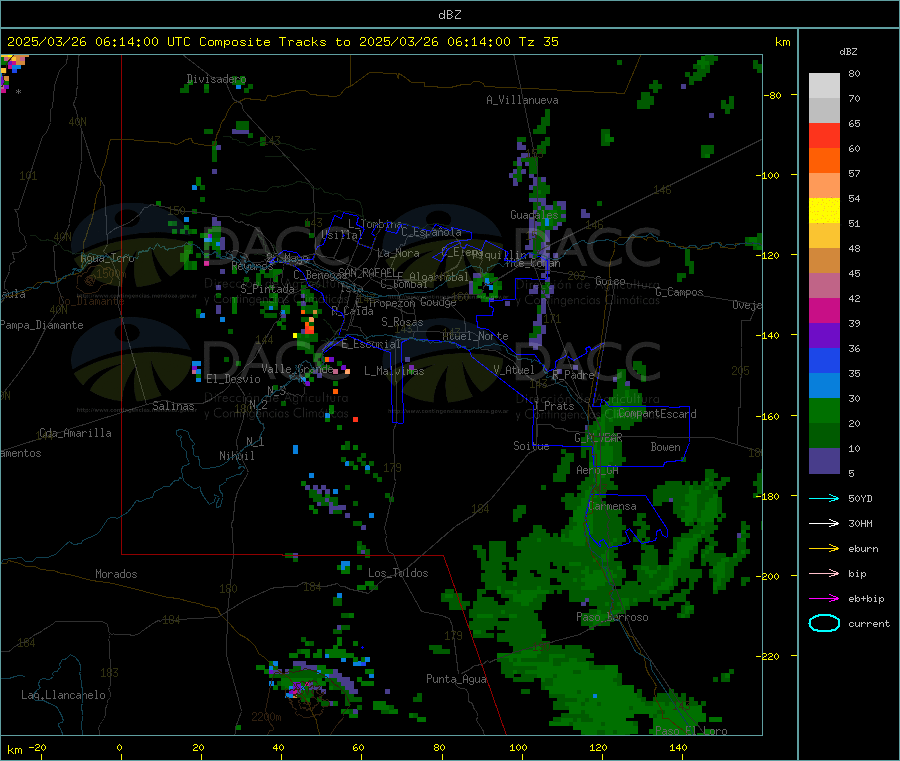Screen dimensions: 900x761
Task: Pick the amber 51 dBZ legend swatch
Action: pos(824,235)
